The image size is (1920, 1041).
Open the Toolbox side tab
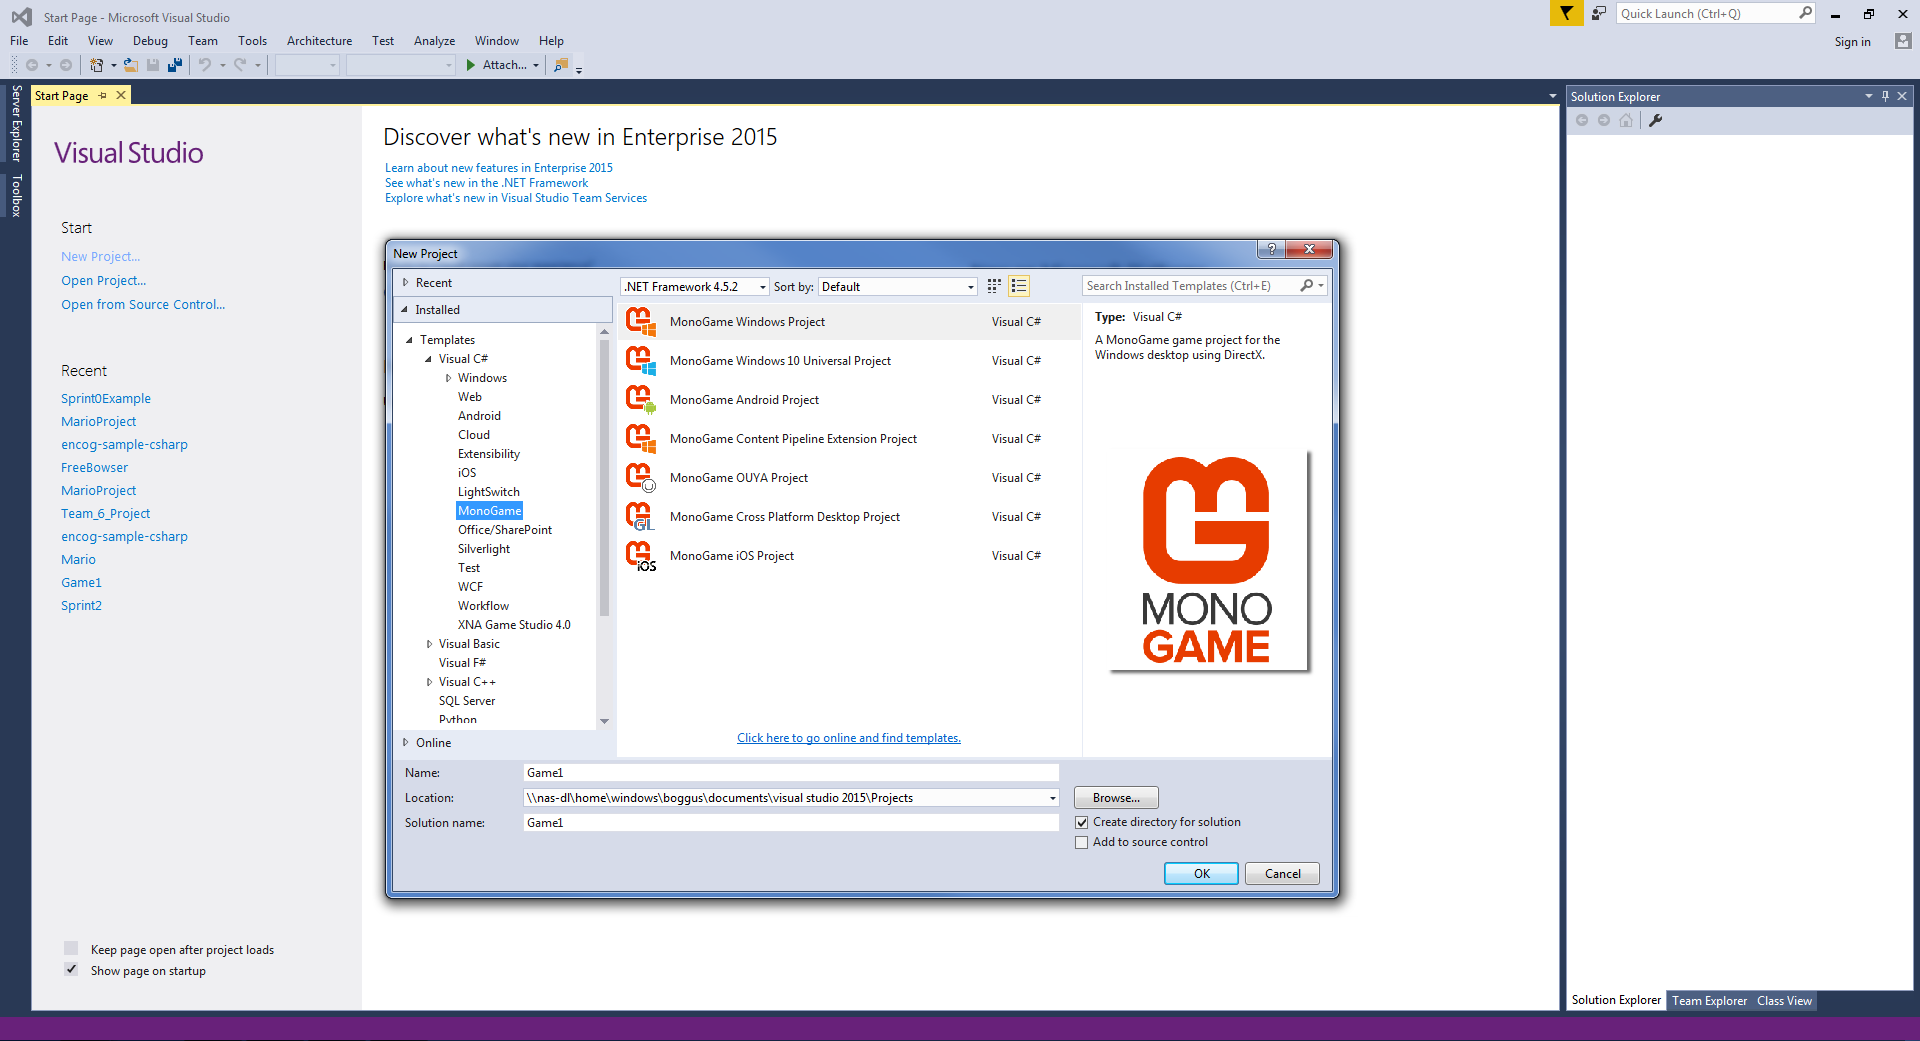(x=16, y=195)
